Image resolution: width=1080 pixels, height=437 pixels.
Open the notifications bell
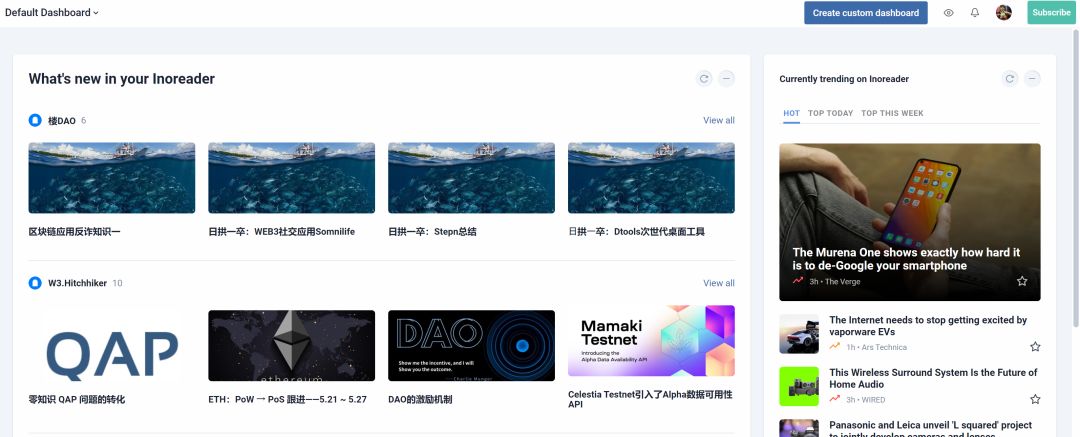coord(975,12)
